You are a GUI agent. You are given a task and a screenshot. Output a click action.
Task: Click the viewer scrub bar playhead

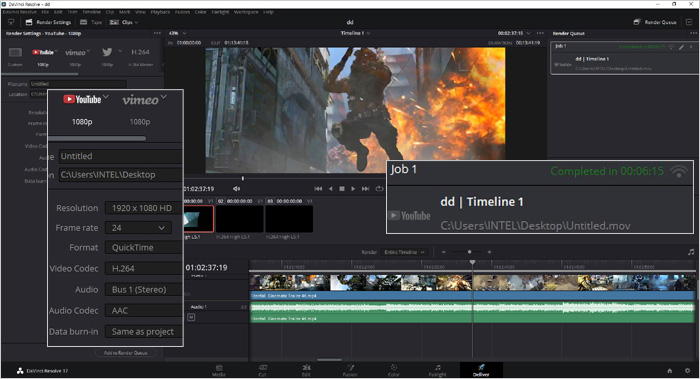click(243, 178)
